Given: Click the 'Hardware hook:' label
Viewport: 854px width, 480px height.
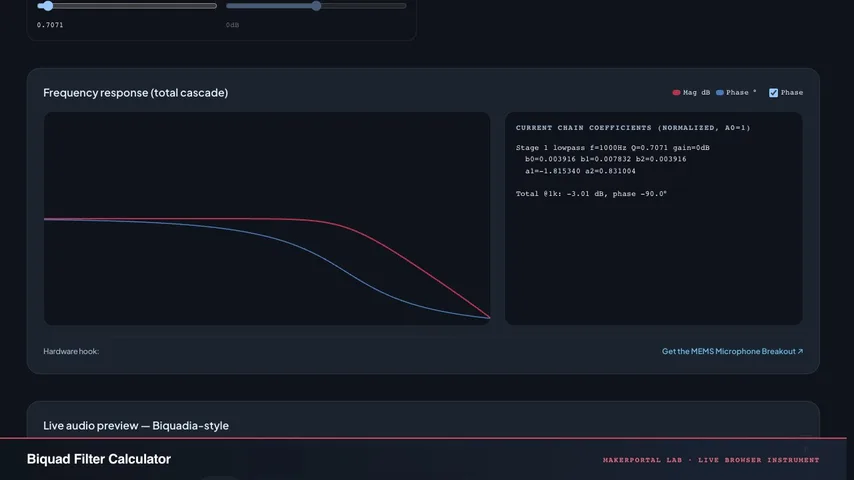Looking at the screenshot, I should [x=71, y=351].
